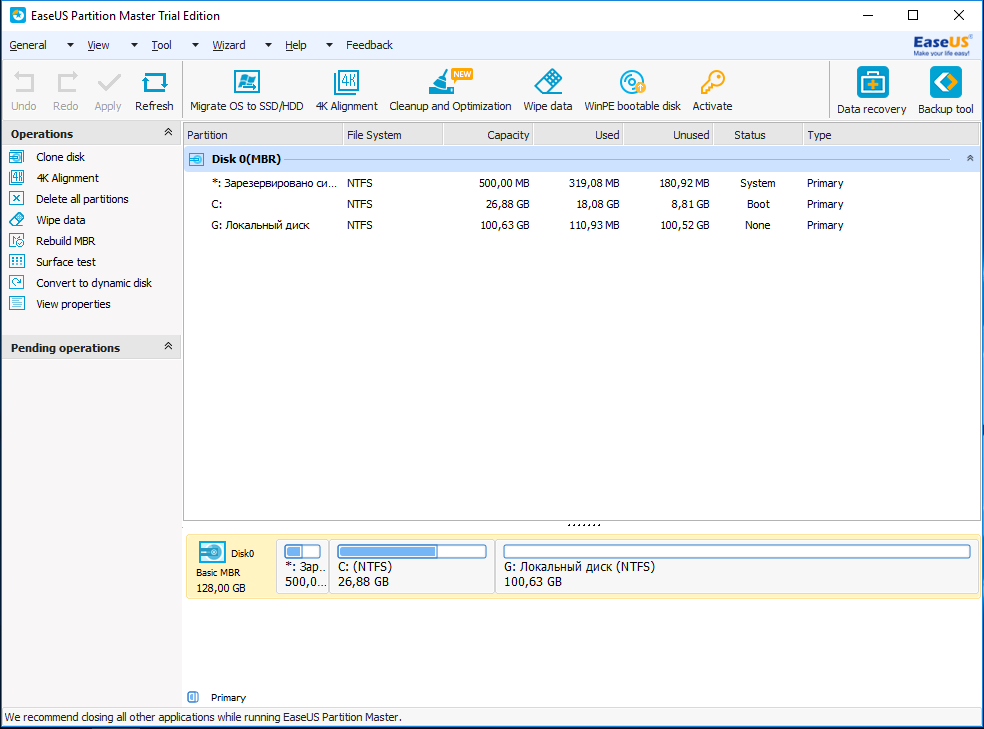Select the G: Локальный диск row
This screenshot has height=729, width=984.
point(582,225)
